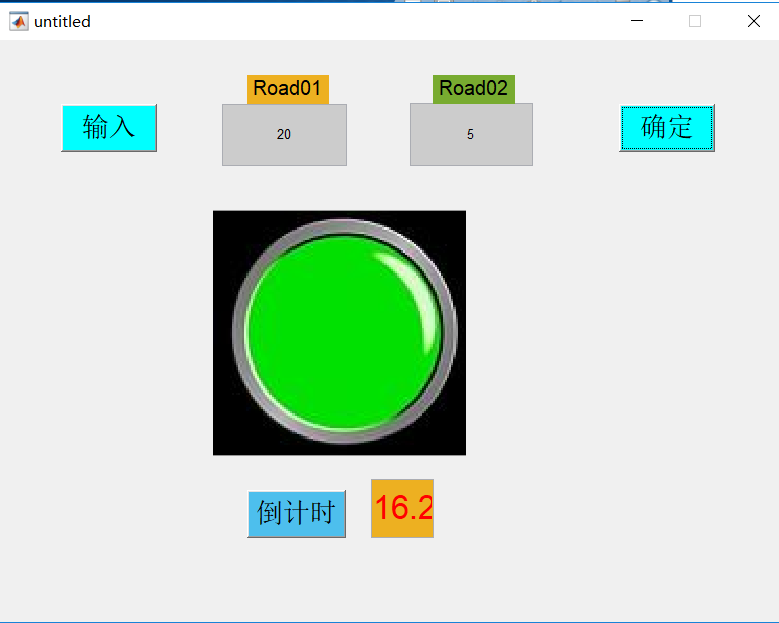Click the Road01 input field showing 20
The image size is (779, 623).
284,135
